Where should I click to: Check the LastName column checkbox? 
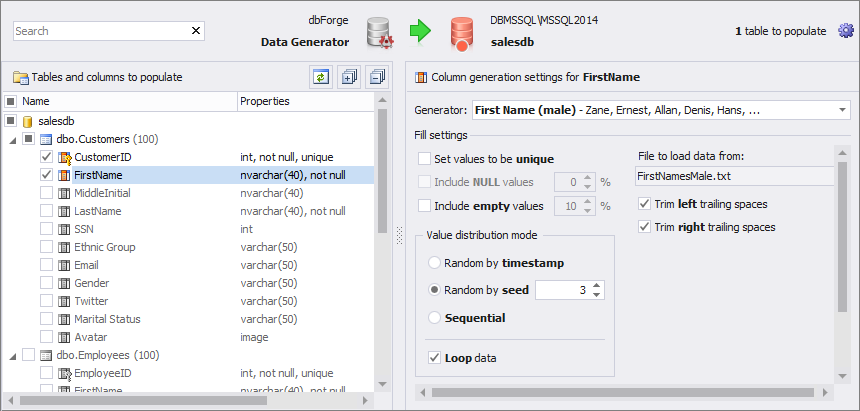pyautogui.click(x=47, y=211)
